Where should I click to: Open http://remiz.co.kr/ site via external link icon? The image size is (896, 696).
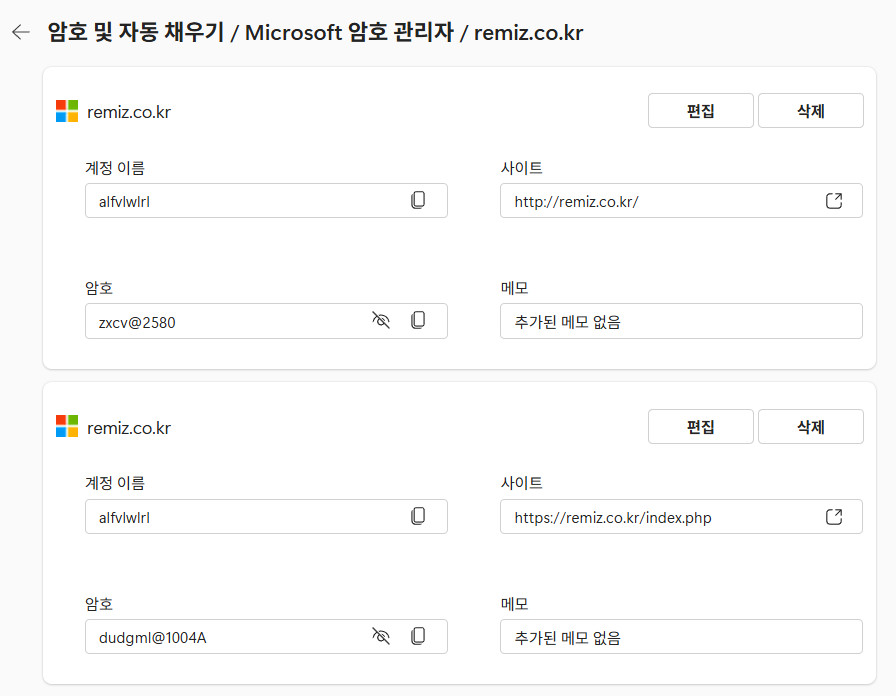[x=834, y=200]
